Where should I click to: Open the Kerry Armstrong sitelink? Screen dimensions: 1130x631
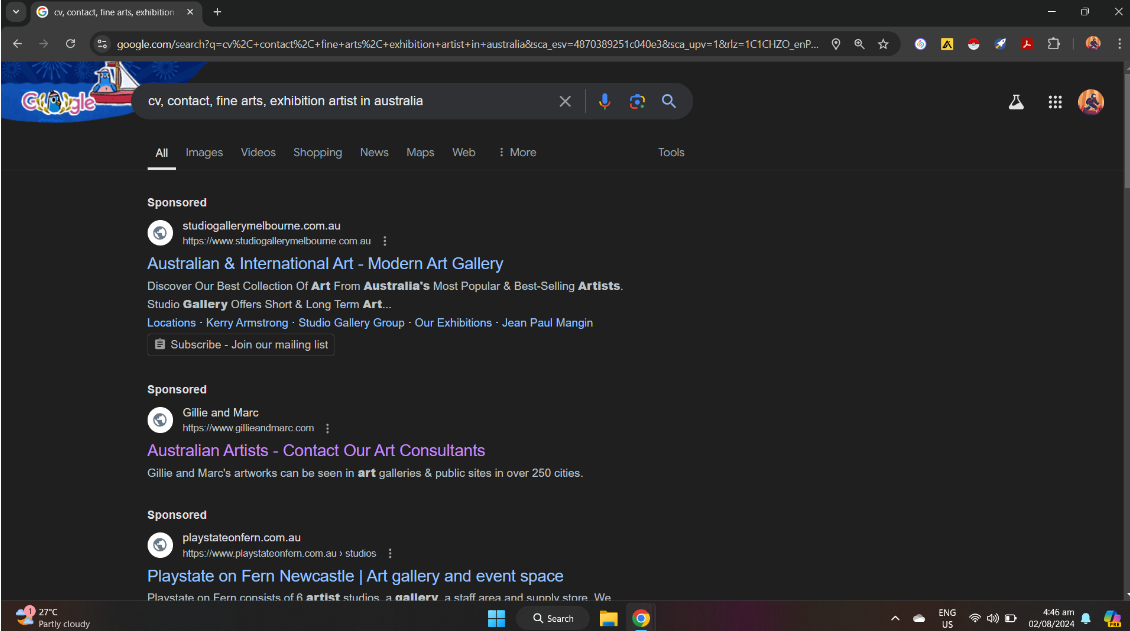coord(246,322)
